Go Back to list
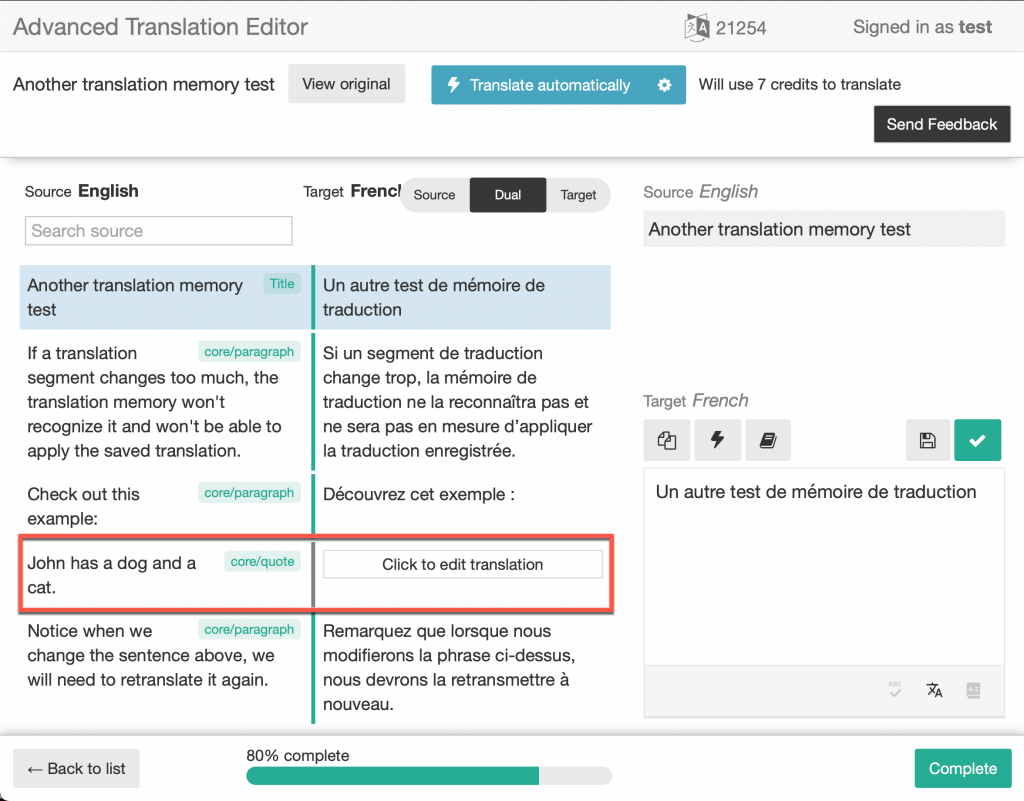The width and height of the screenshot is (1024, 801). pos(77,768)
